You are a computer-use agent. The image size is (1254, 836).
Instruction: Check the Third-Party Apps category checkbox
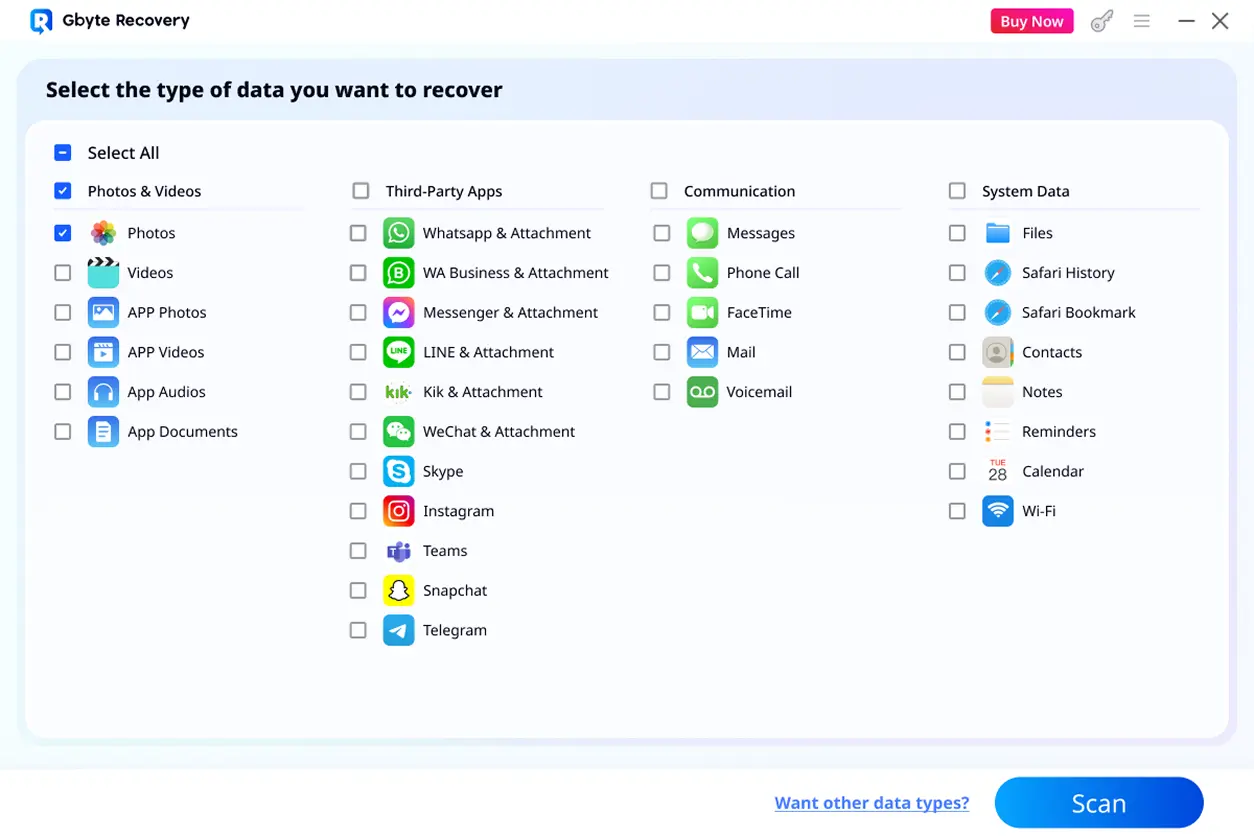click(x=361, y=191)
